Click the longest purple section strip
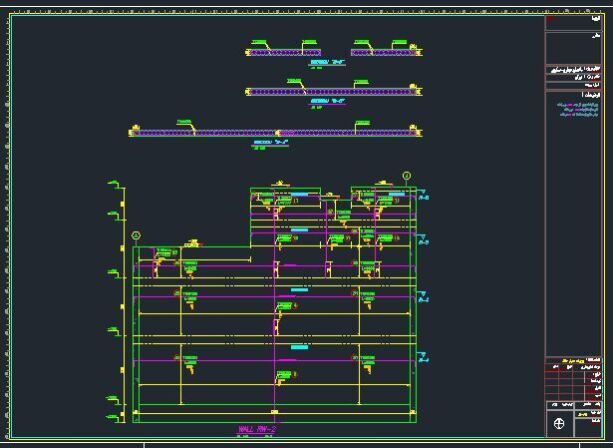 [x=275, y=132]
